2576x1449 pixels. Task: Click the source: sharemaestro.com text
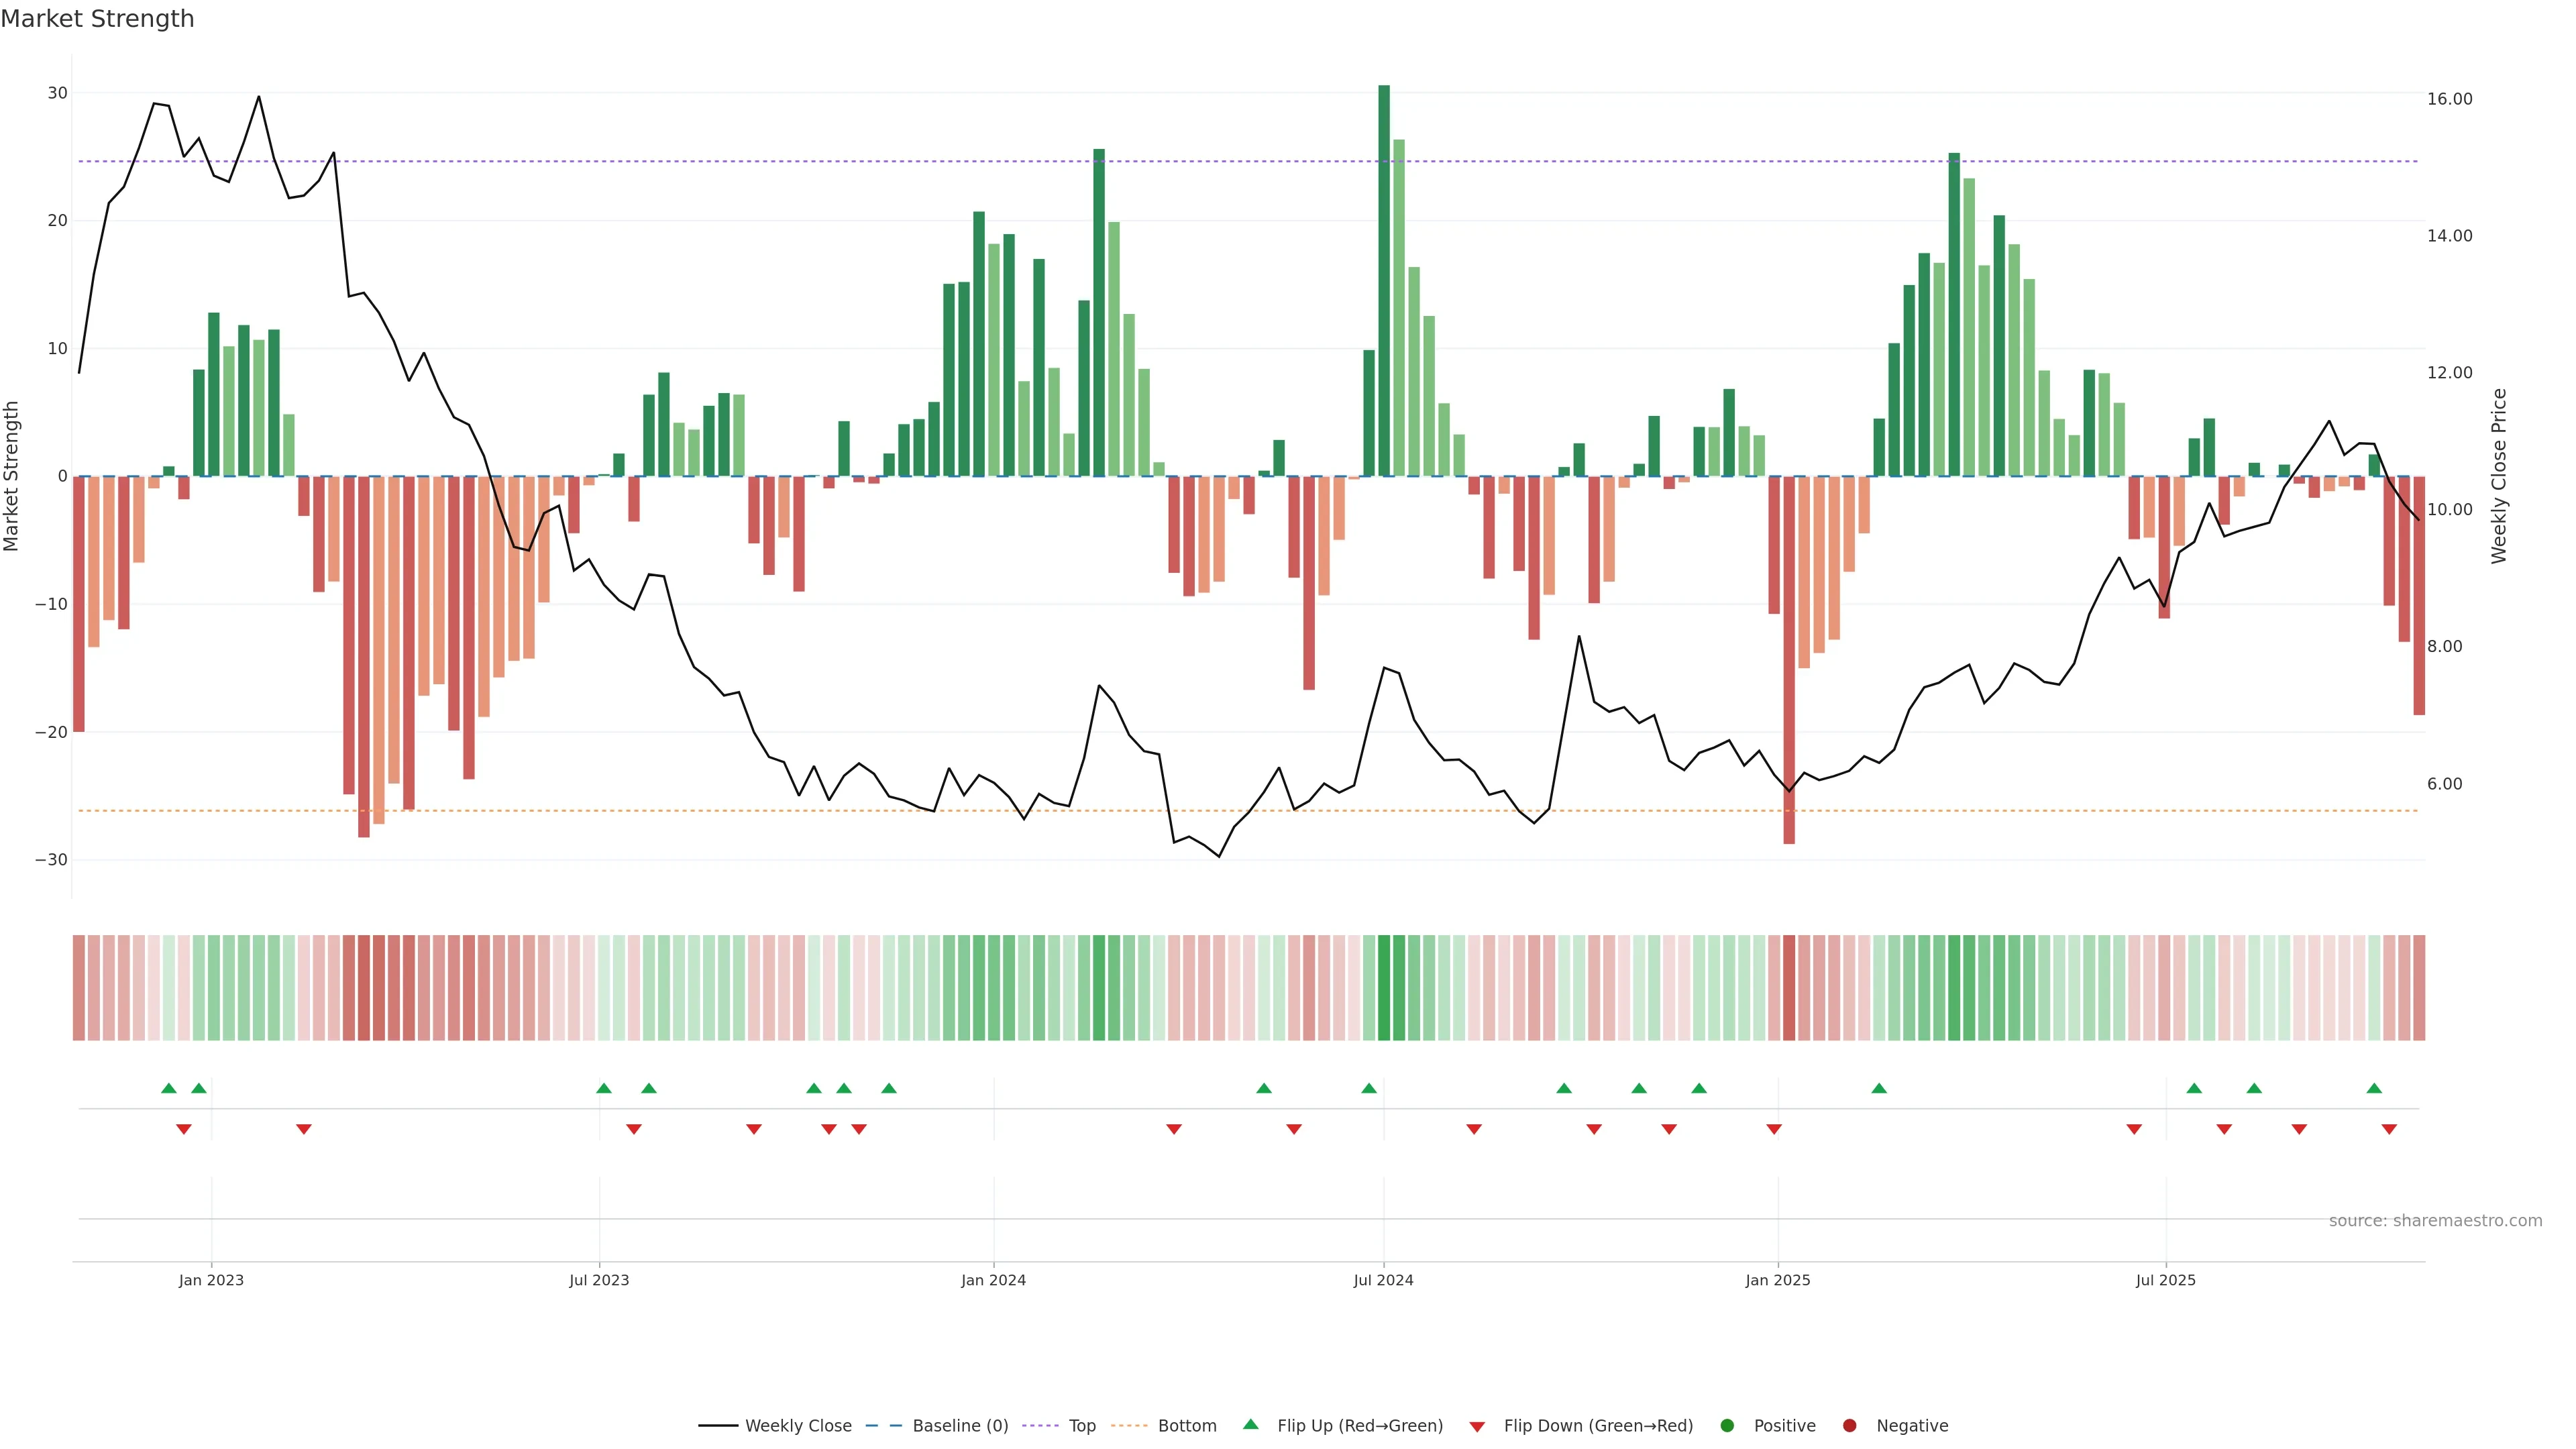click(x=2435, y=1221)
